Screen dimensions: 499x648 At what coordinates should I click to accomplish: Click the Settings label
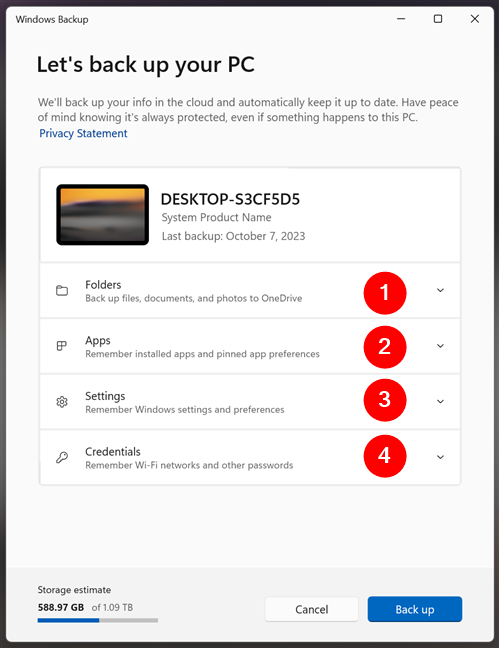pyautogui.click(x=105, y=396)
